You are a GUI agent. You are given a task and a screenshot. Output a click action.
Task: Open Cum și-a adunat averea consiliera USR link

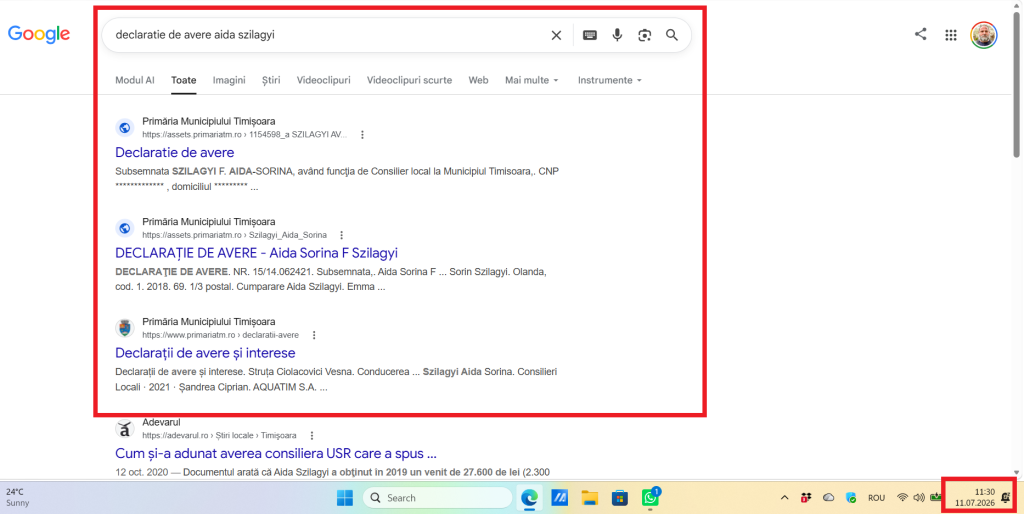click(x=276, y=453)
